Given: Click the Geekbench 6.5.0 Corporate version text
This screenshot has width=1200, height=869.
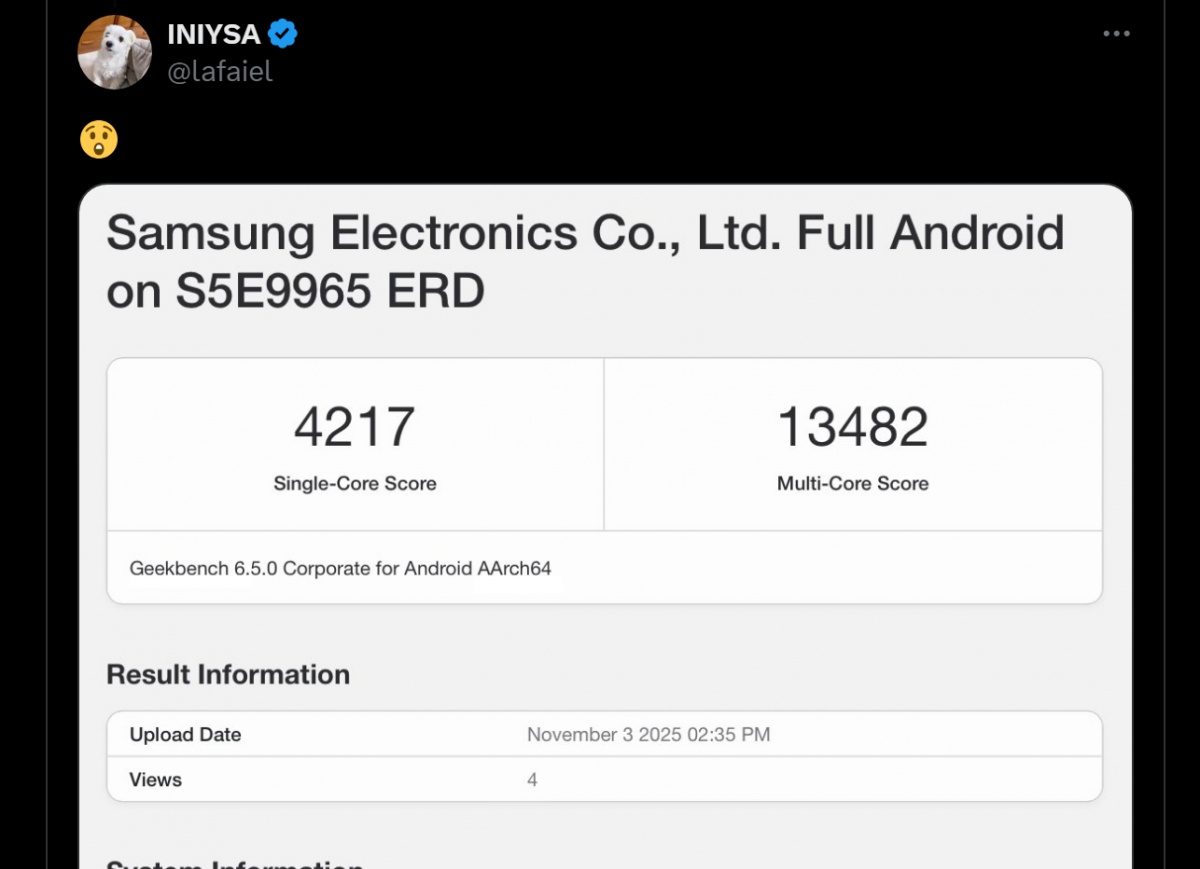Looking at the screenshot, I should click(340, 568).
